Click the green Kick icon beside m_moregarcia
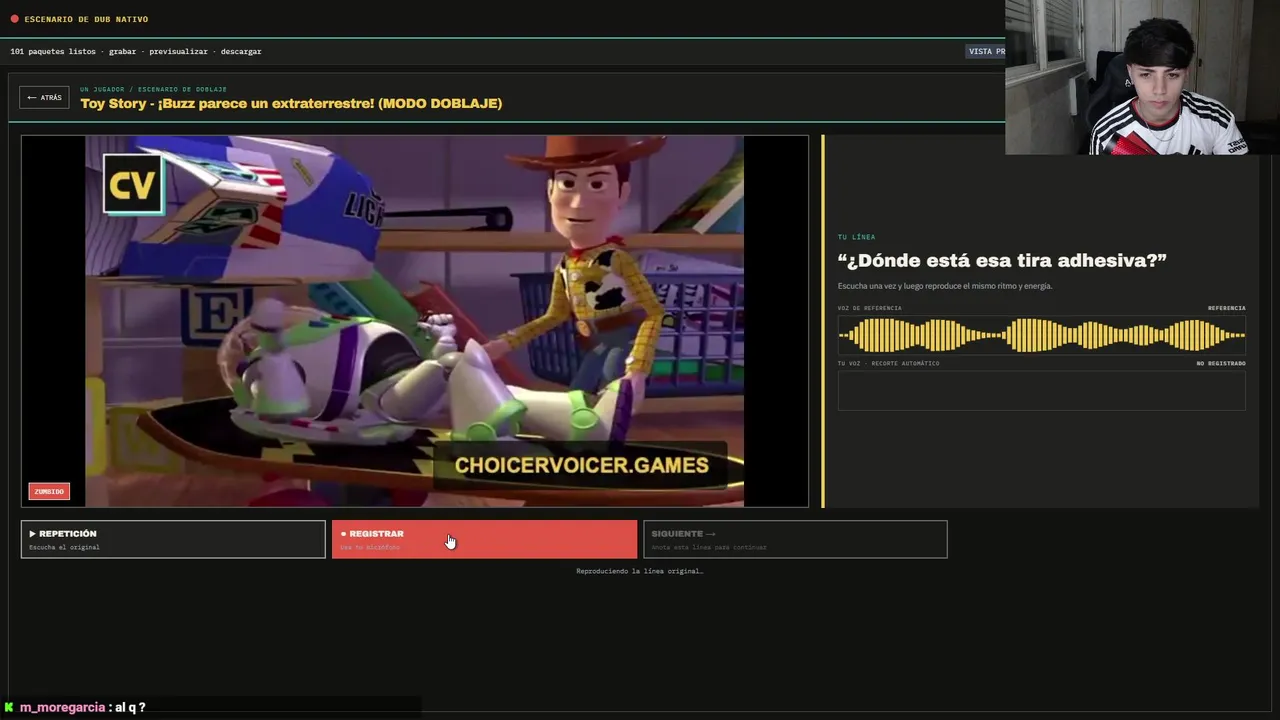Image resolution: width=1280 pixels, height=720 pixels. (9, 707)
